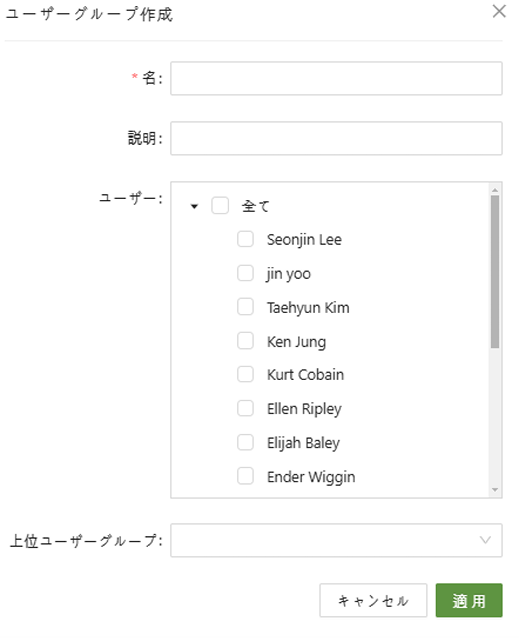Click the Ellen Ripley name label
Image resolution: width=519 pixels, height=638 pixels.
(304, 409)
